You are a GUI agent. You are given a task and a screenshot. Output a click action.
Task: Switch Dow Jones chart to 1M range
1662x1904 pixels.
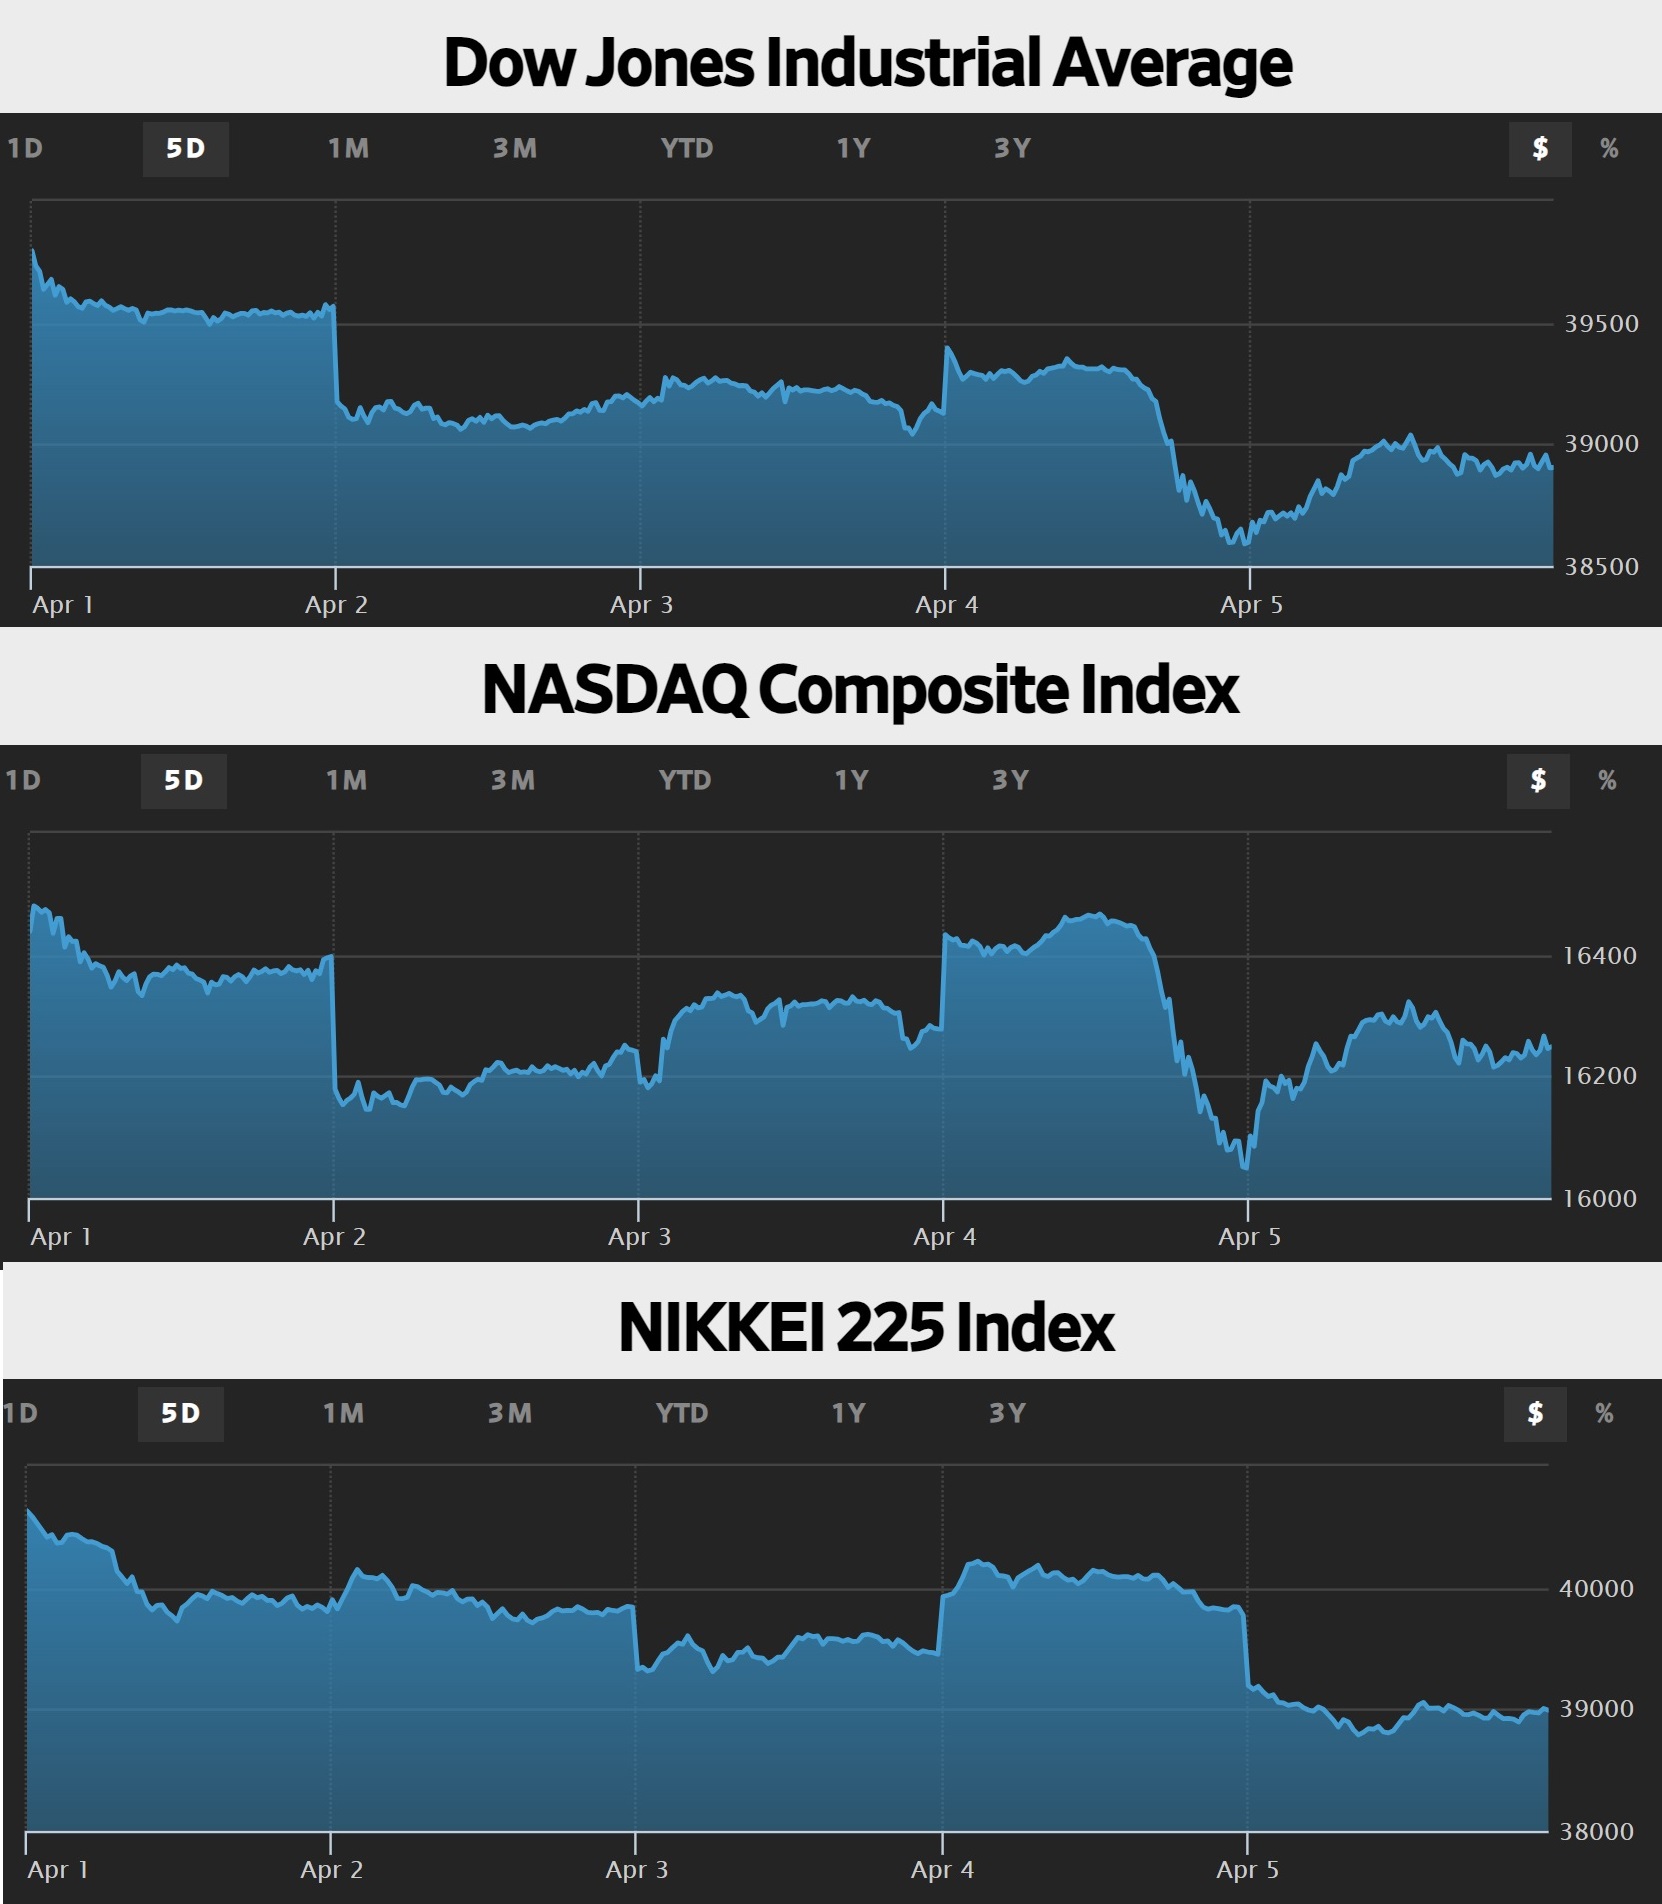(348, 149)
